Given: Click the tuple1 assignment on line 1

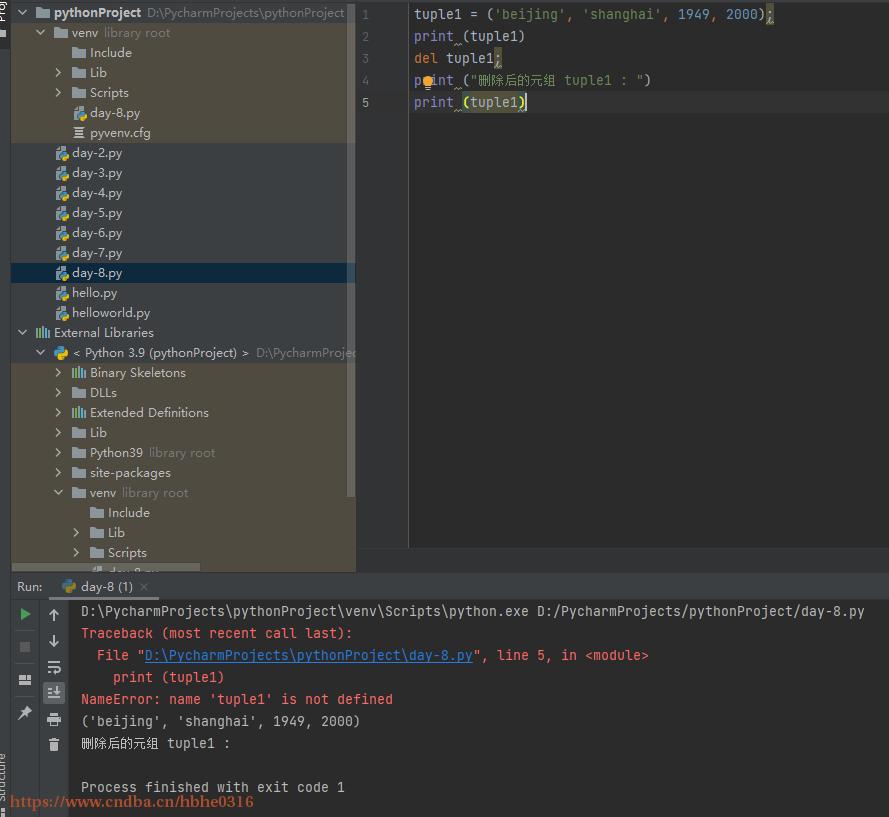Looking at the screenshot, I should click(594, 14).
